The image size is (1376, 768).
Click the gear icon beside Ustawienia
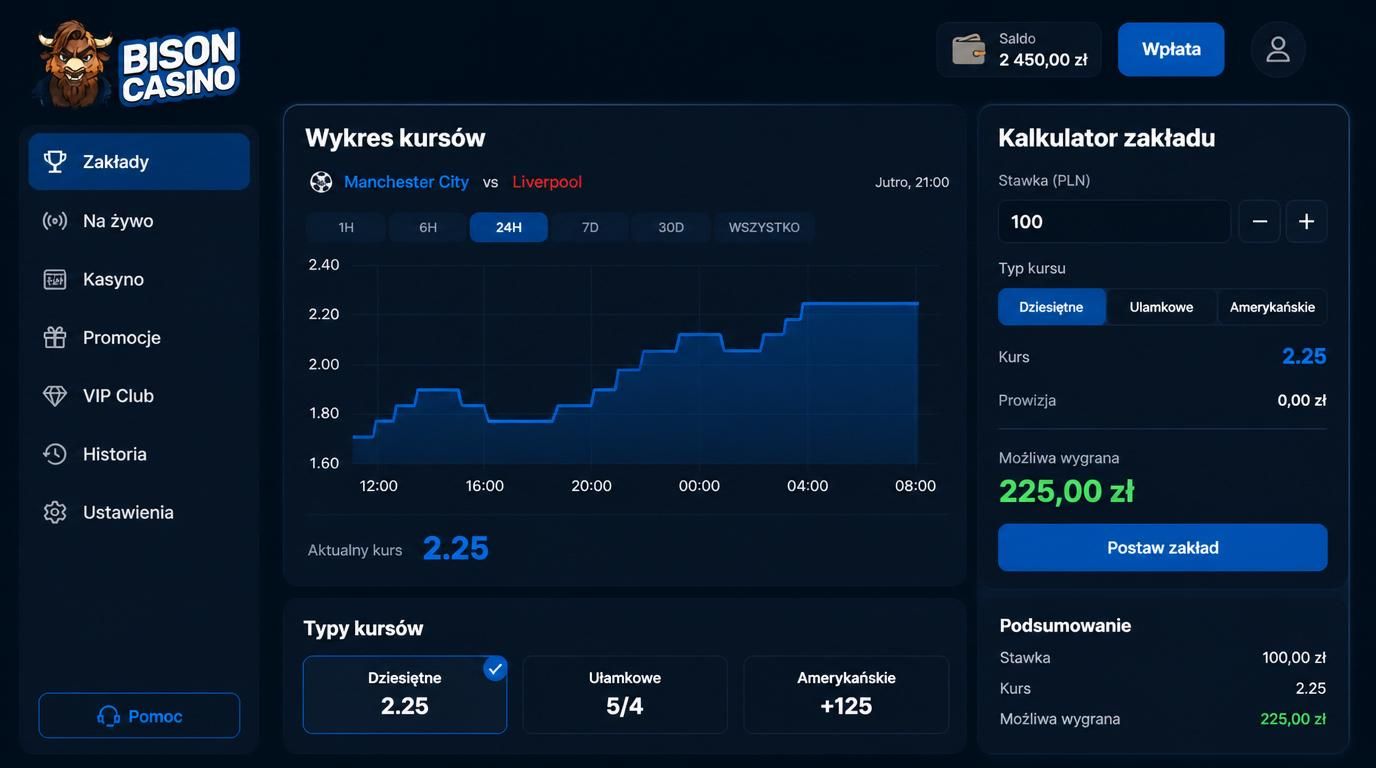click(55, 512)
